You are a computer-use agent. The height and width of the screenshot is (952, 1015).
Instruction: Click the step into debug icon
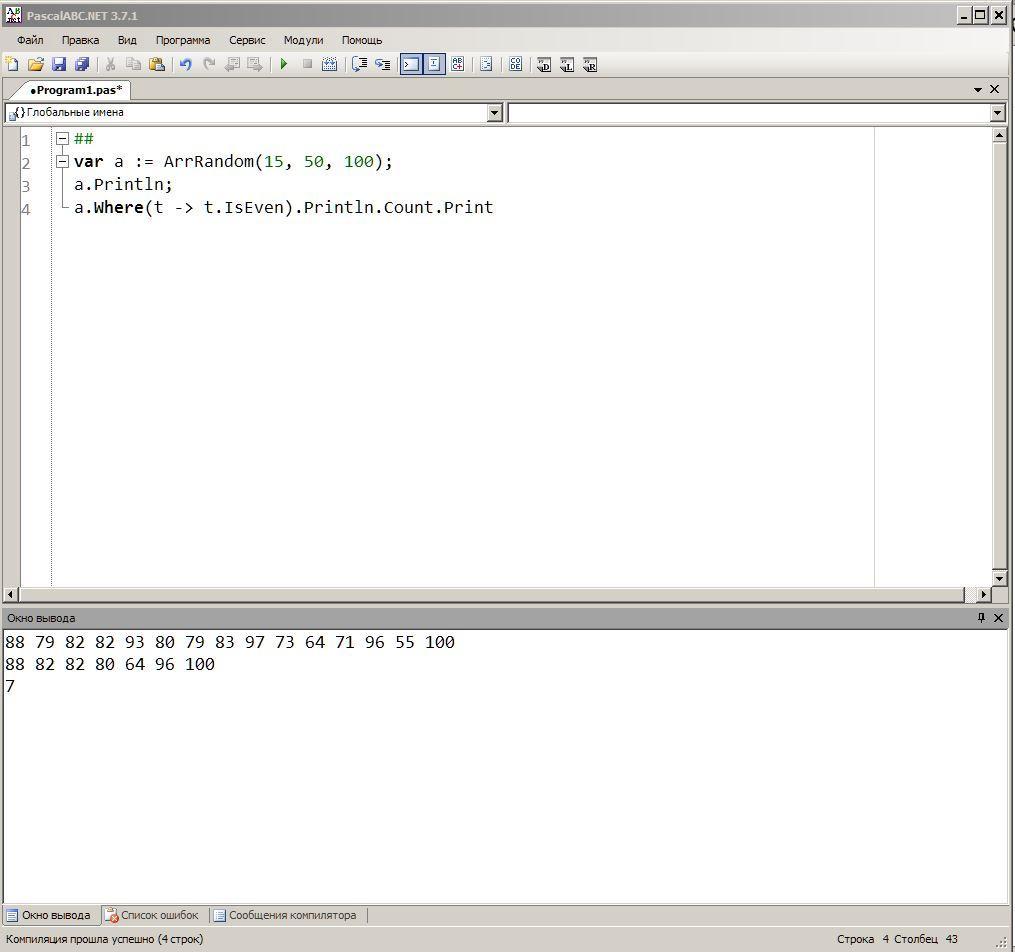[x=383, y=64]
